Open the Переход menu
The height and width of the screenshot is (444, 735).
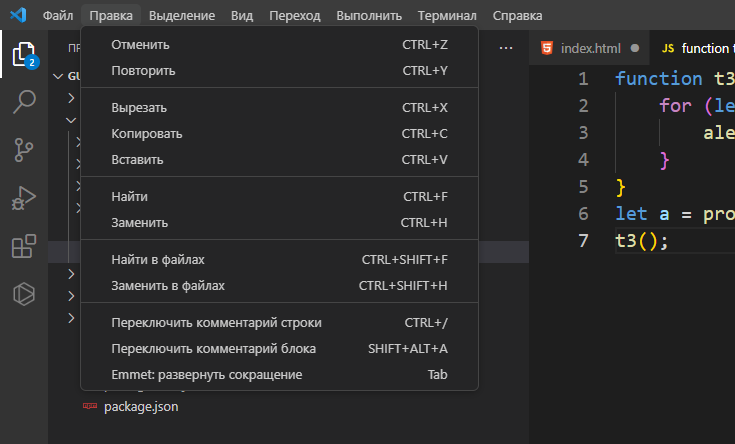(294, 15)
